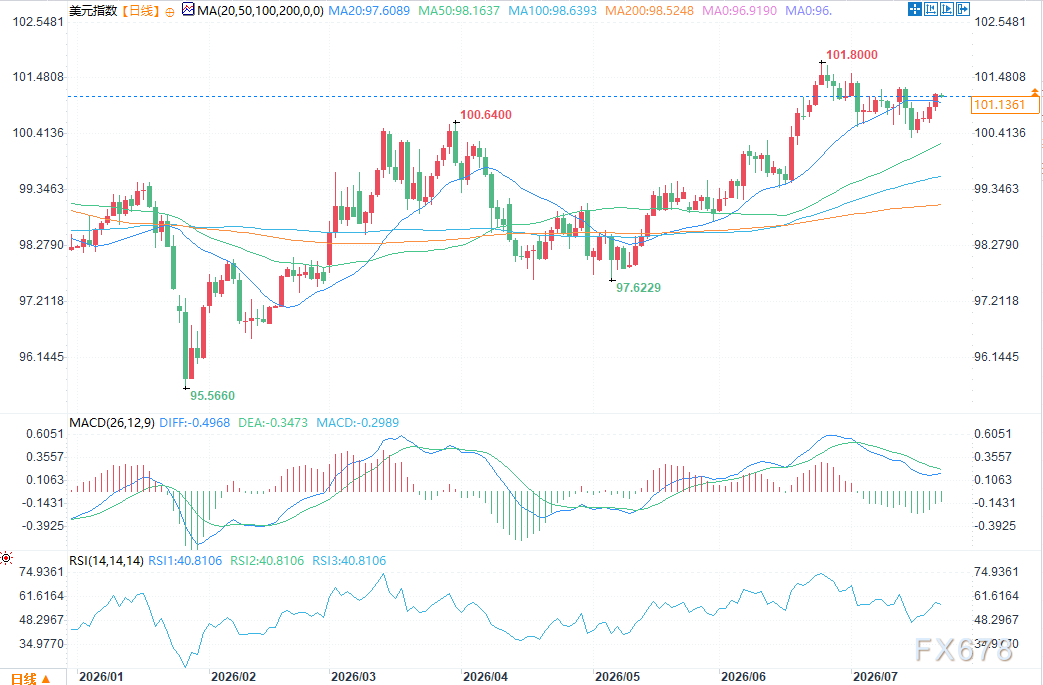Click the MA indicator chart icon

188,10
